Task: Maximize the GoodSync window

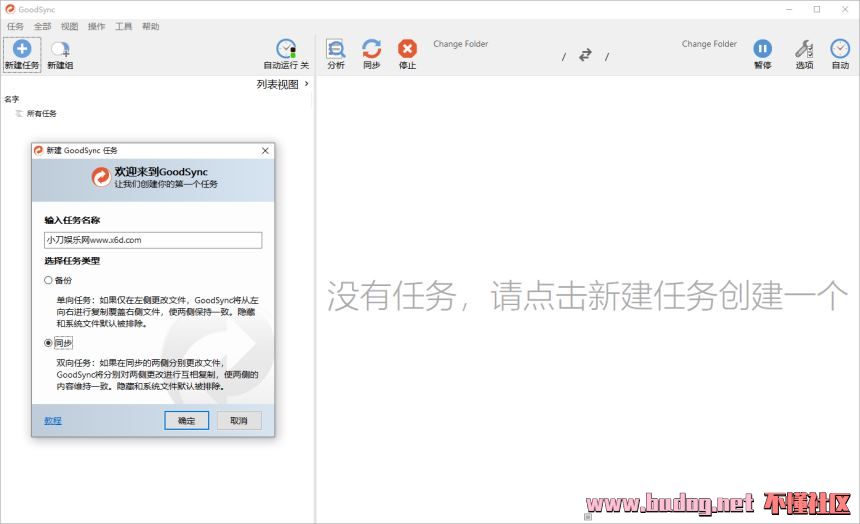Action: pyautogui.click(x=817, y=9)
